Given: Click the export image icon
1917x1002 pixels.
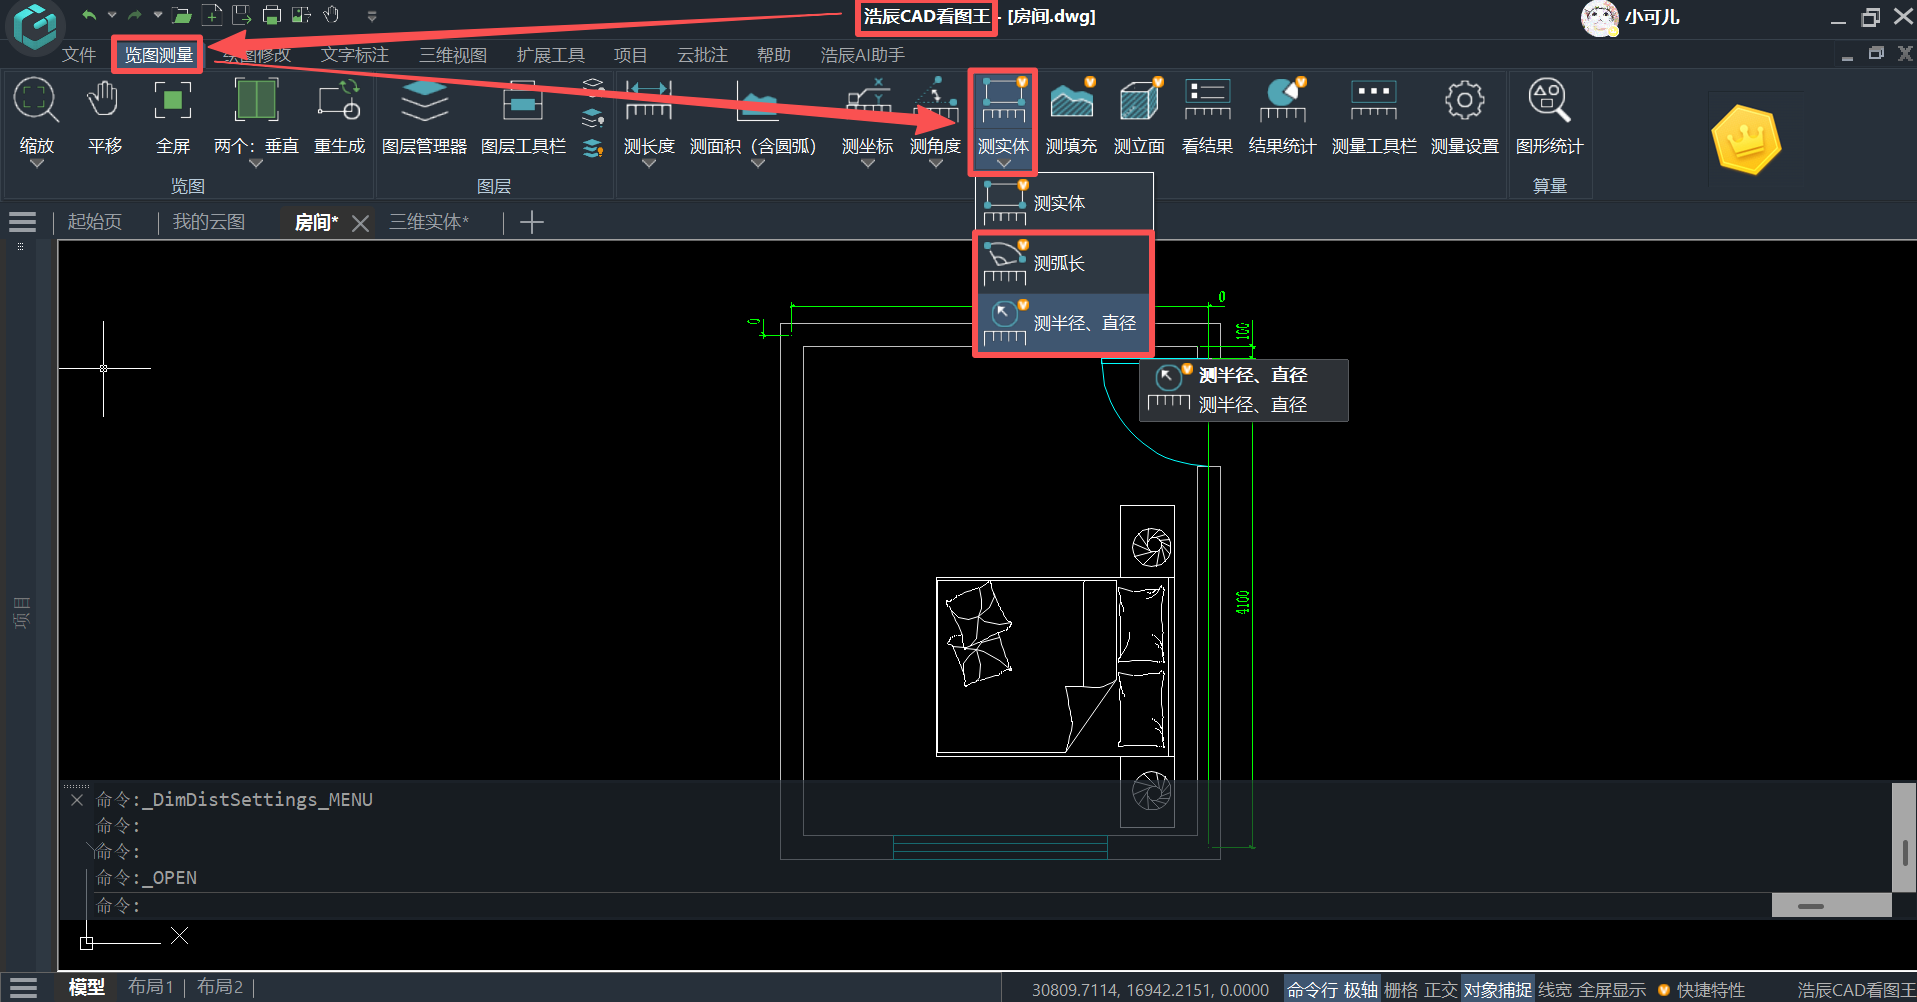Looking at the screenshot, I should click(301, 15).
